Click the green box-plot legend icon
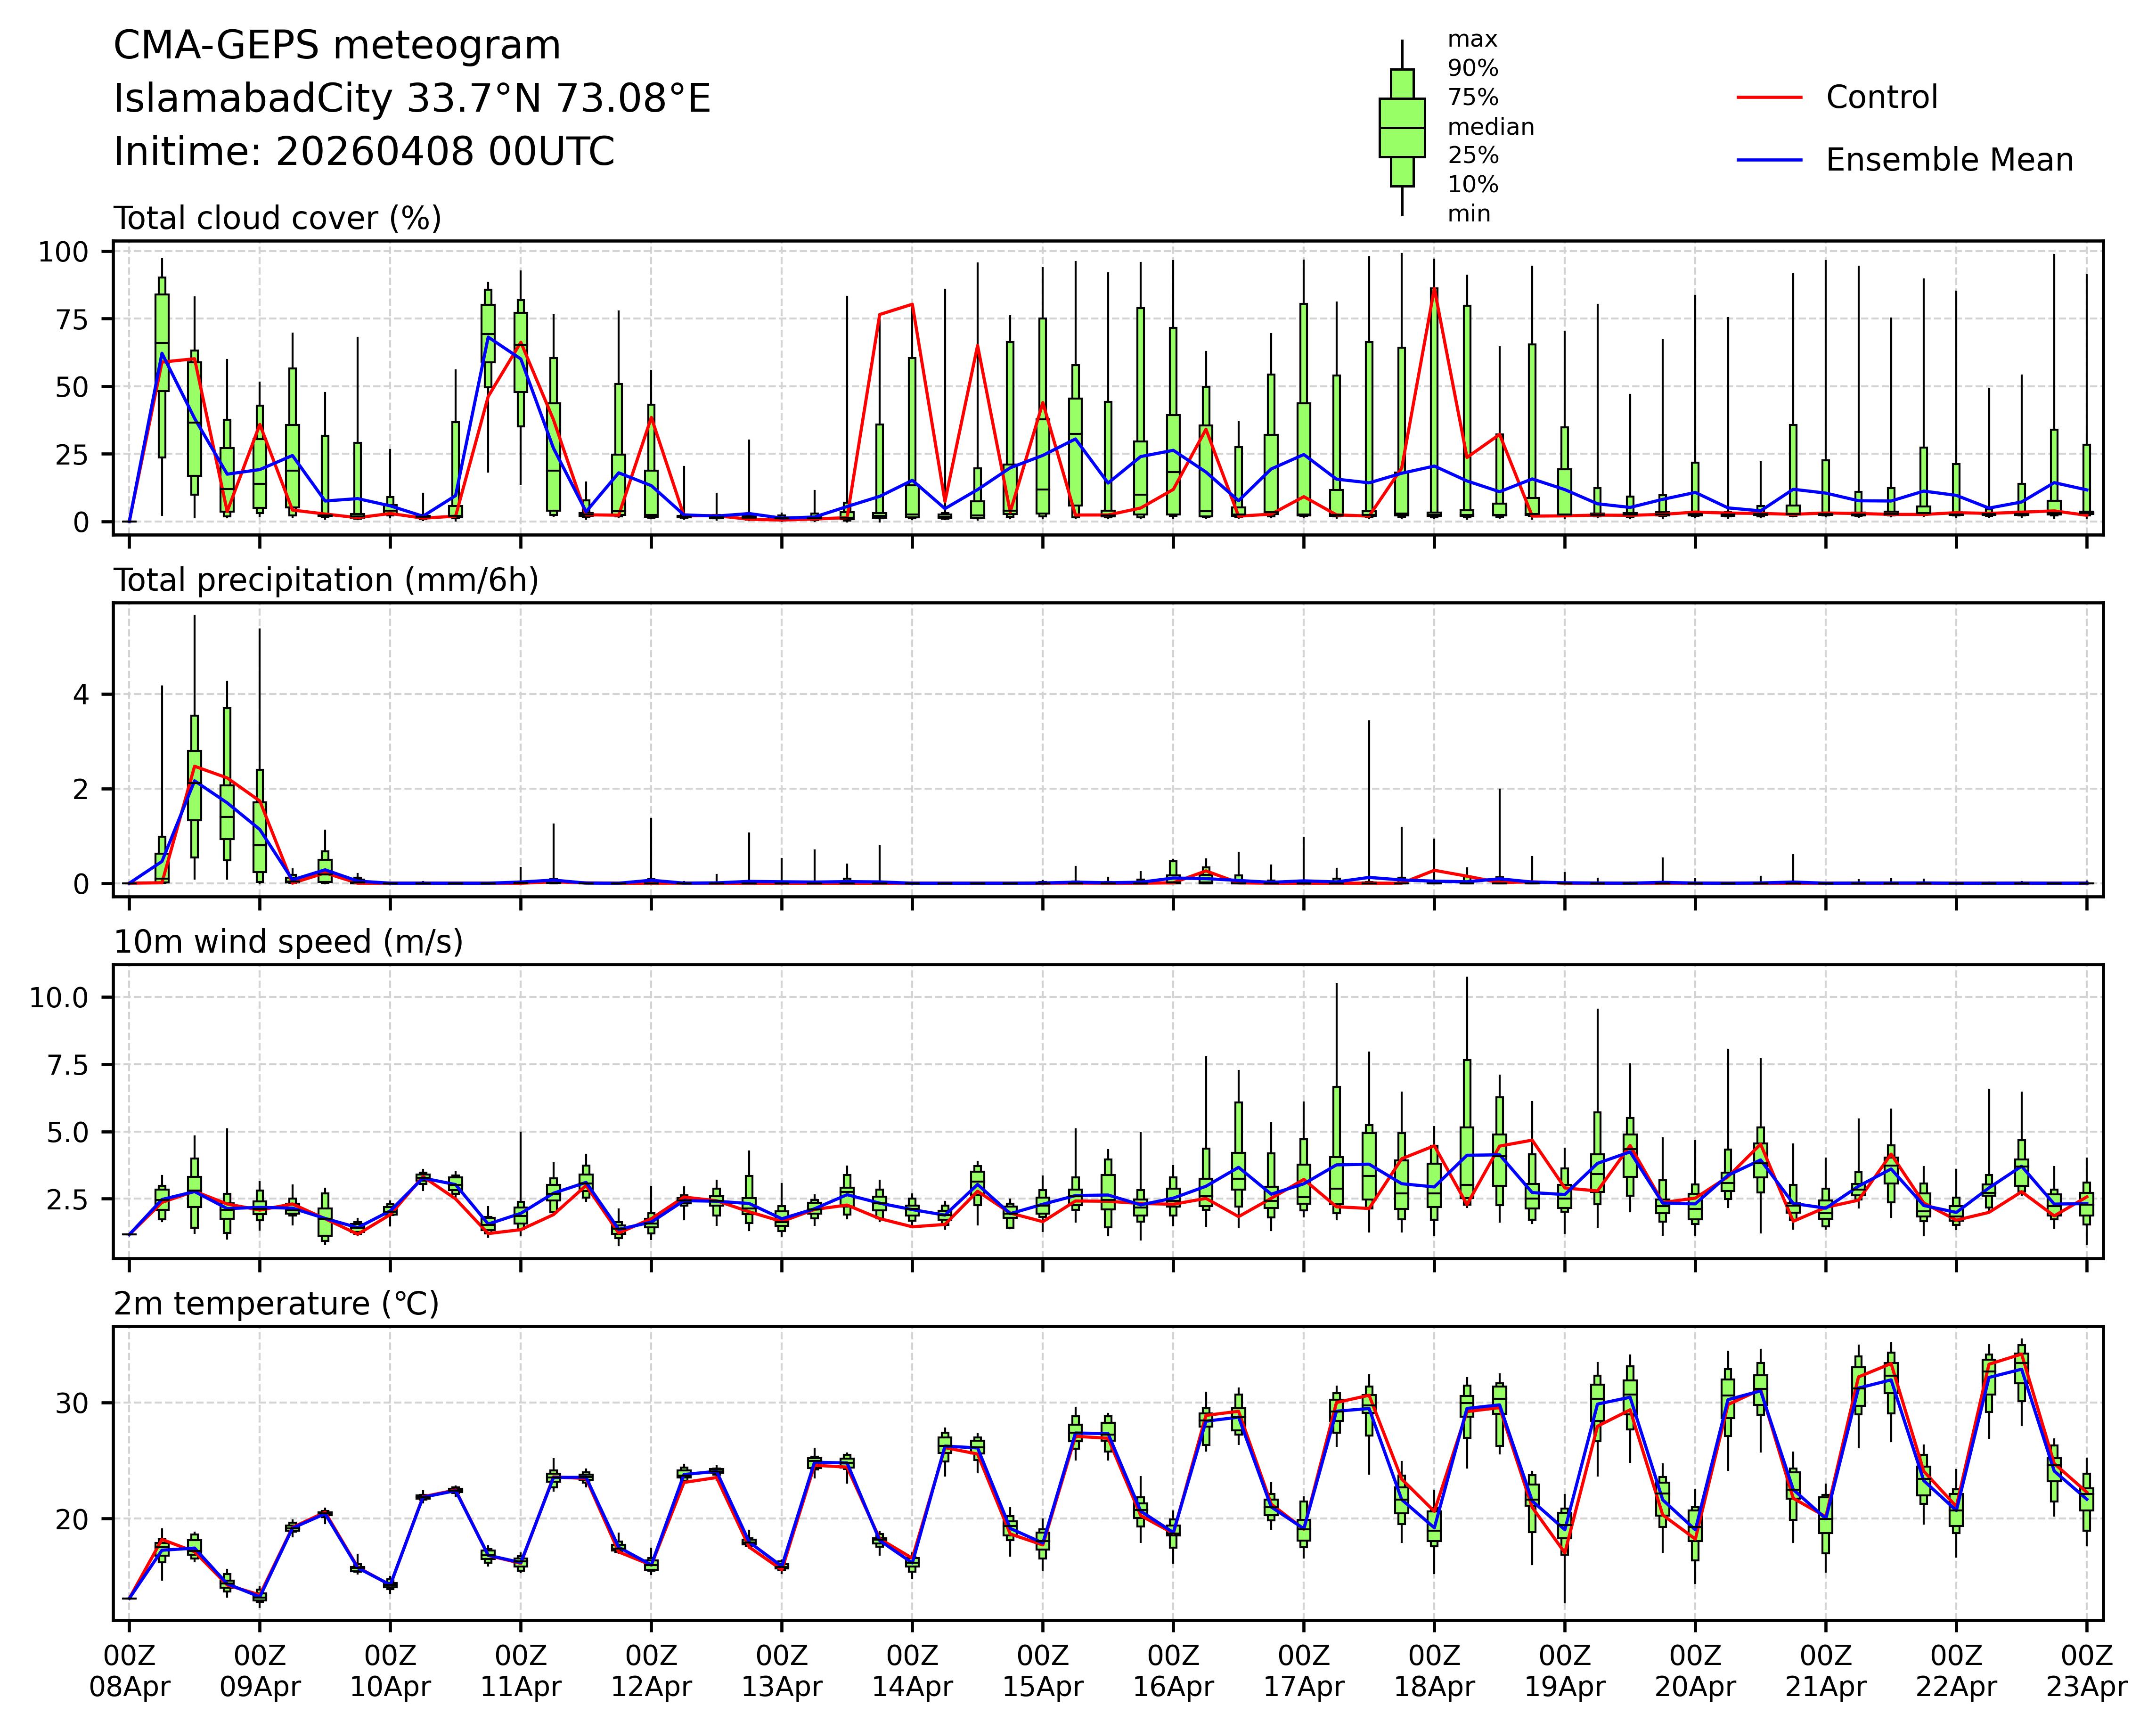 tap(1401, 128)
